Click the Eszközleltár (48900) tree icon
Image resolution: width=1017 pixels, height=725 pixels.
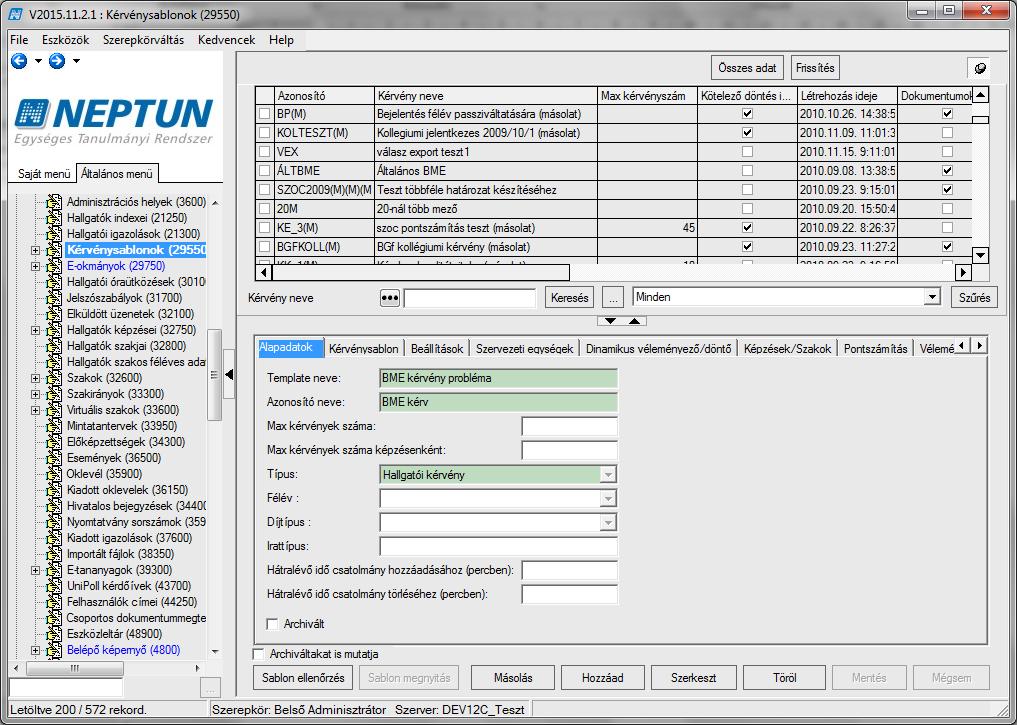click(55, 634)
